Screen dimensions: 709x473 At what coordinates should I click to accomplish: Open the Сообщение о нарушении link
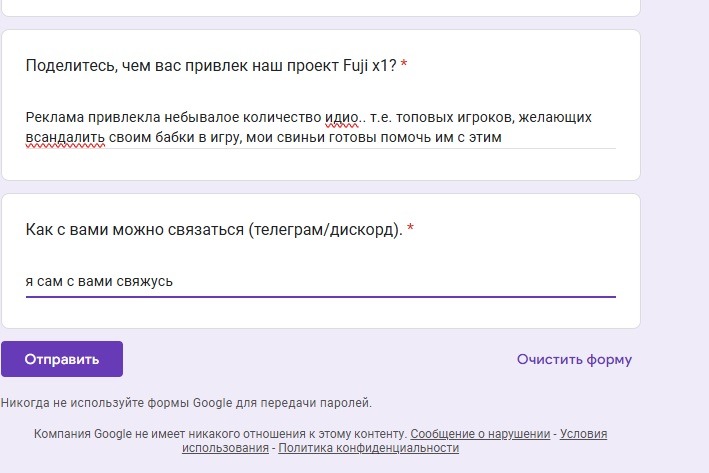(480, 434)
